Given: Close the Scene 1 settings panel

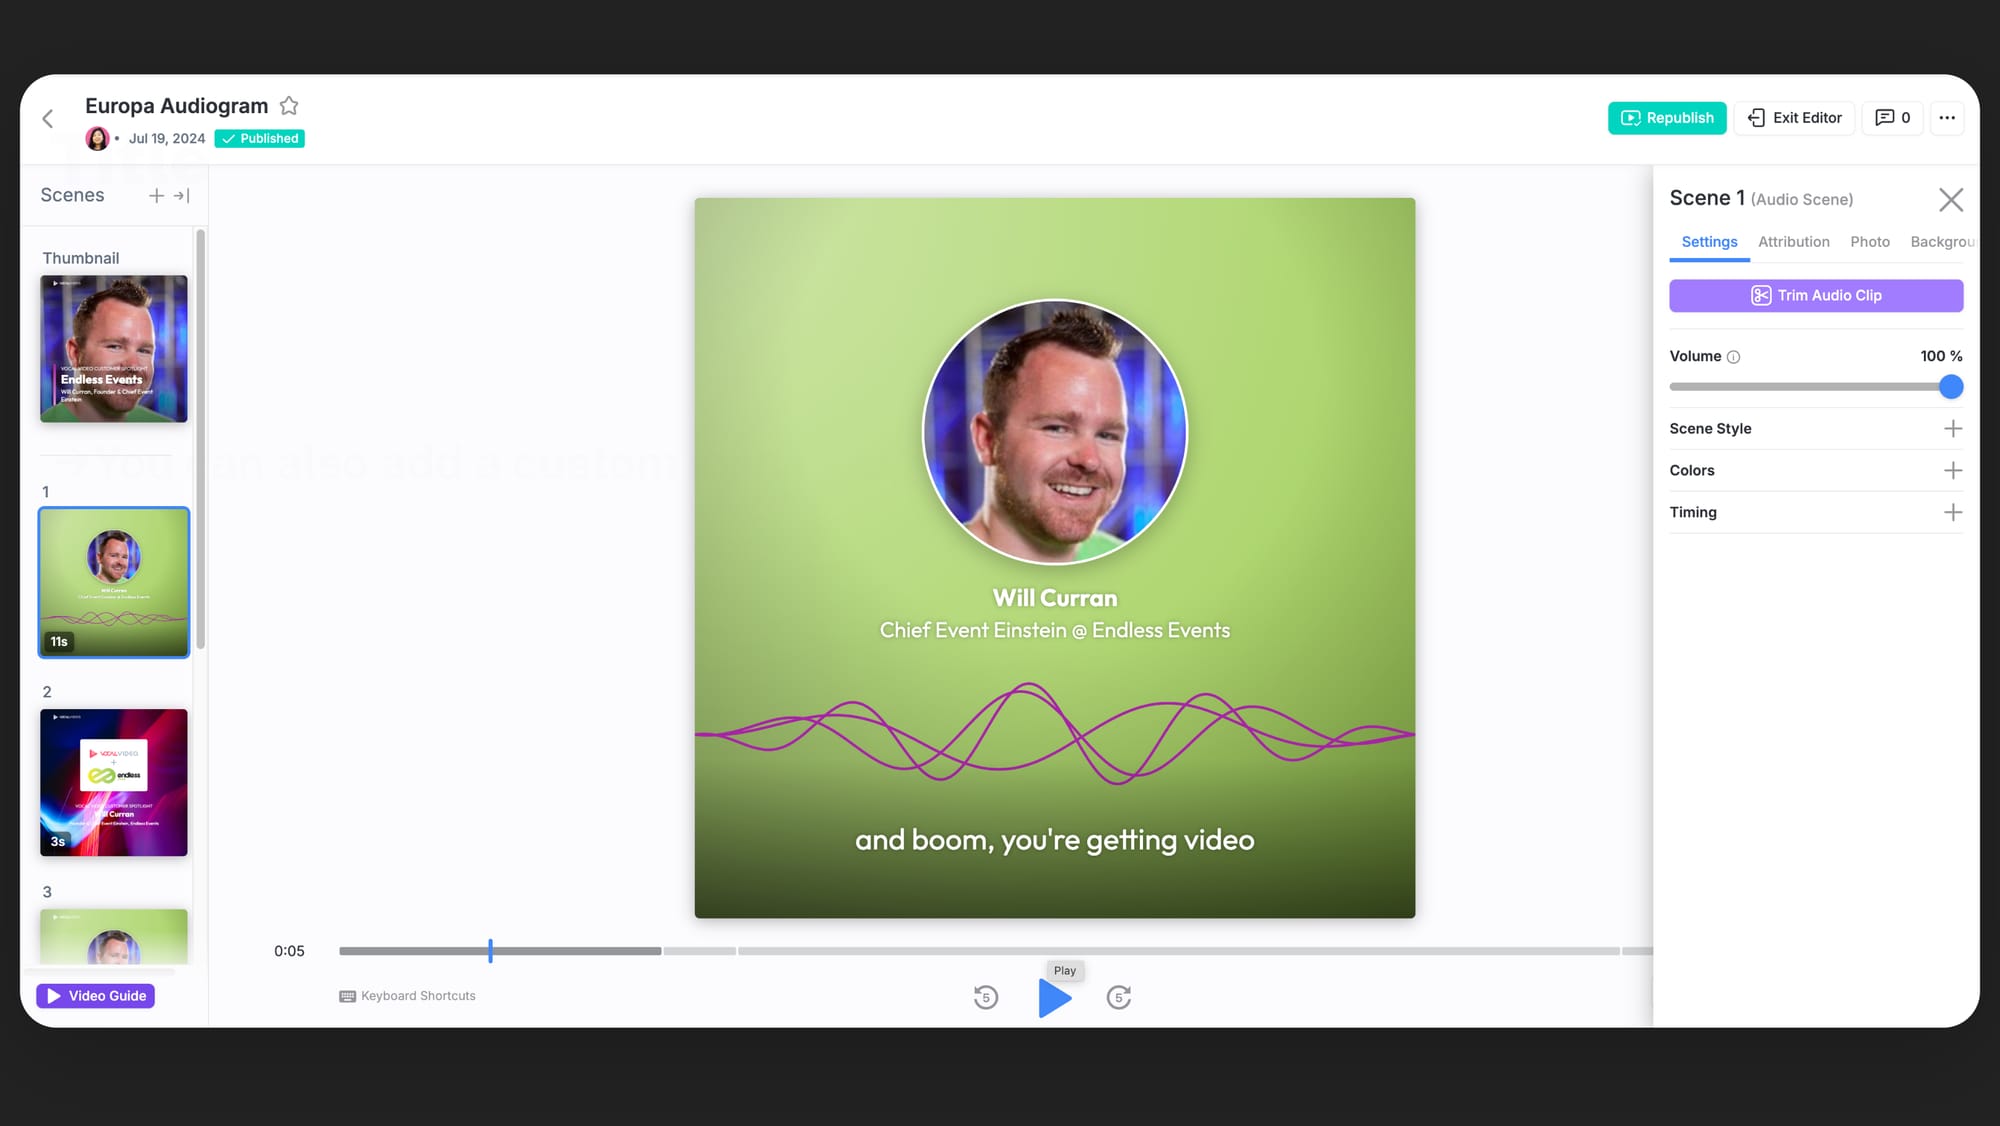Looking at the screenshot, I should pos(1950,200).
